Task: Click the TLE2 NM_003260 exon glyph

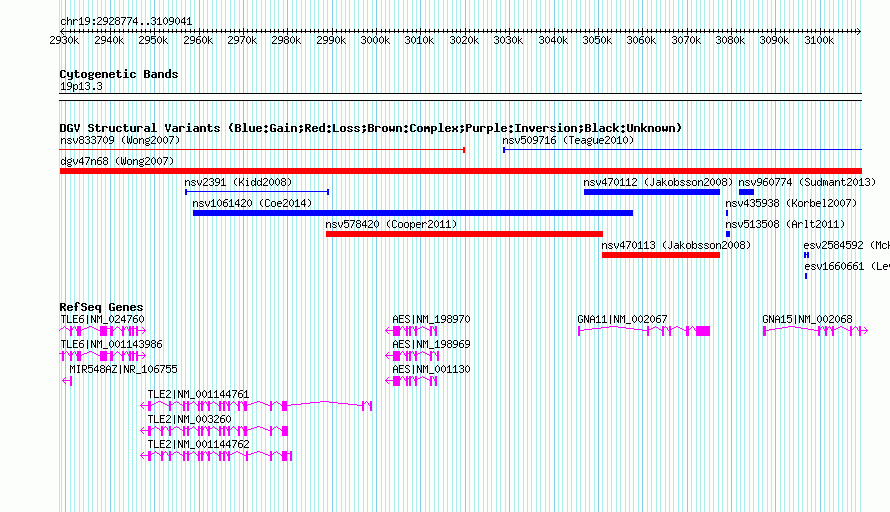Action: 214,431
